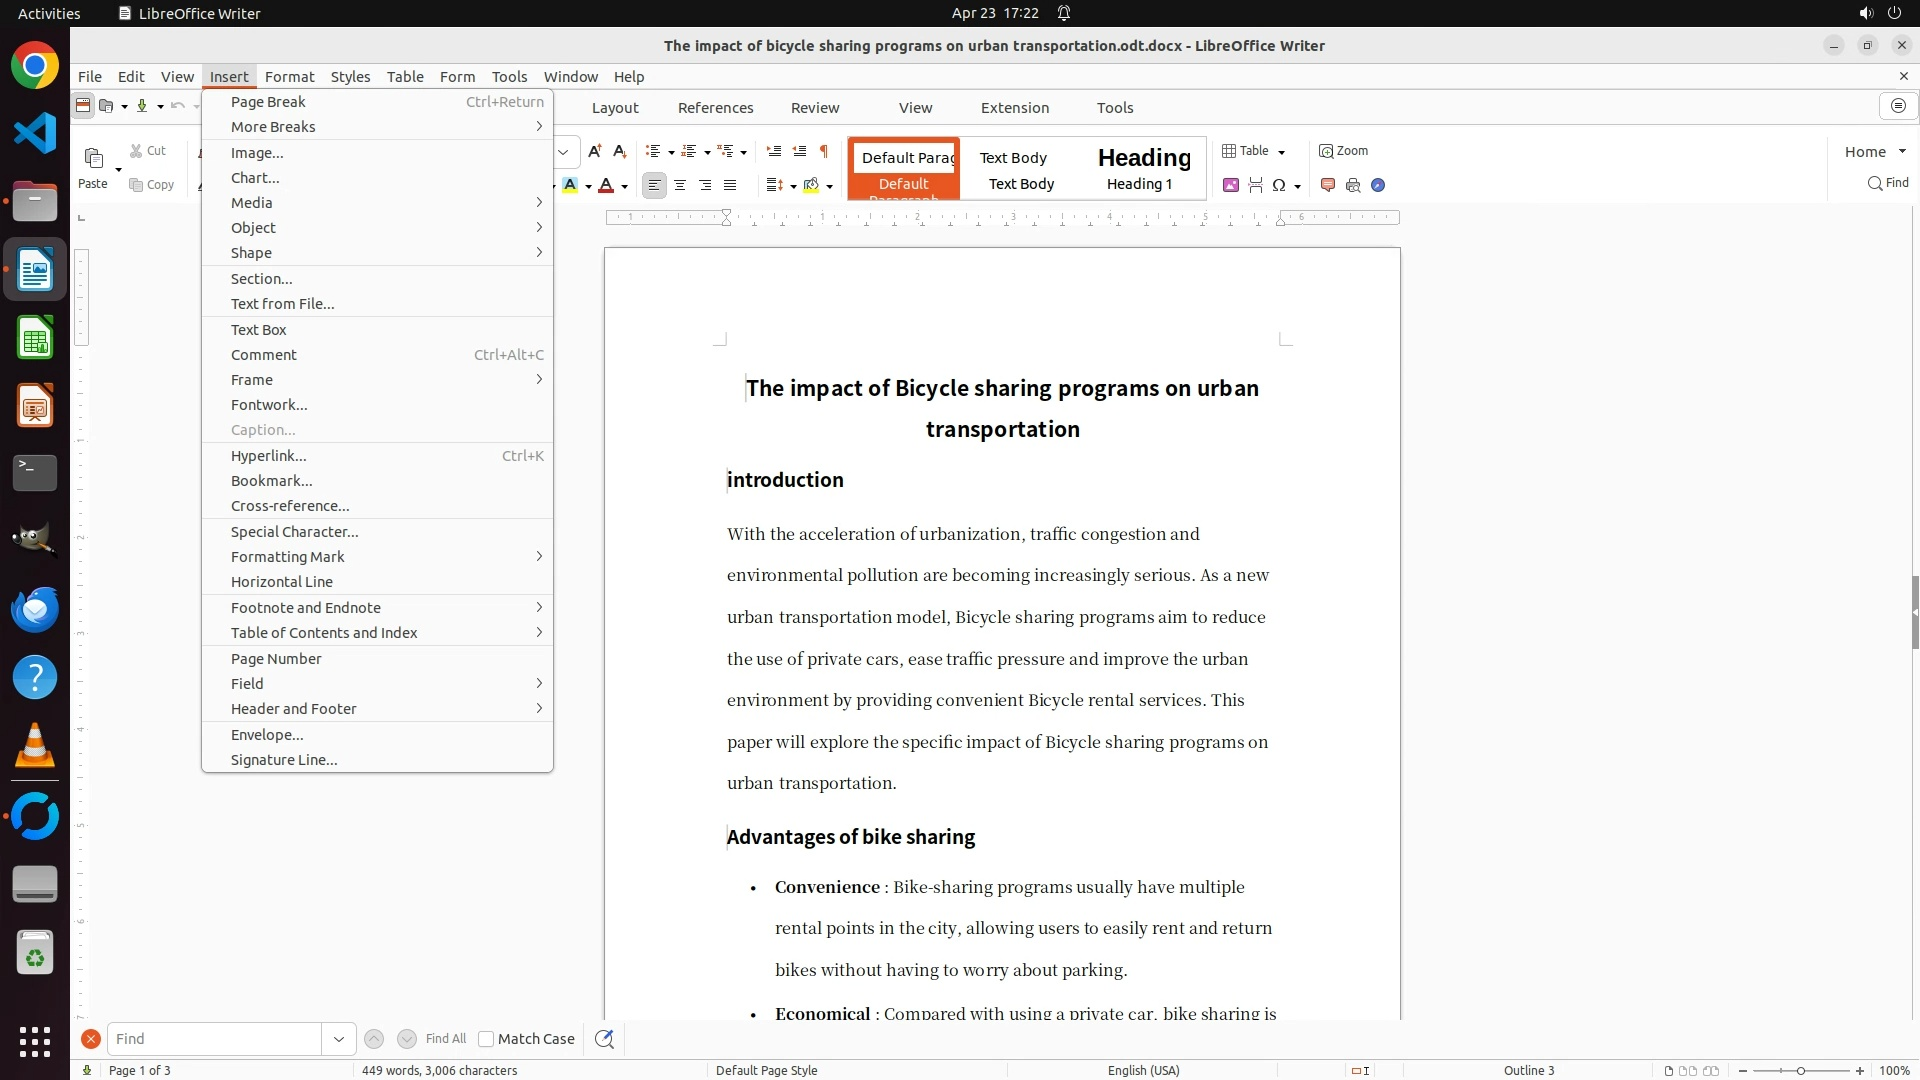The height and width of the screenshot is (1080, 1920).
Task: Expand the line spacing dropdown
Action: [x=793, y=186]
